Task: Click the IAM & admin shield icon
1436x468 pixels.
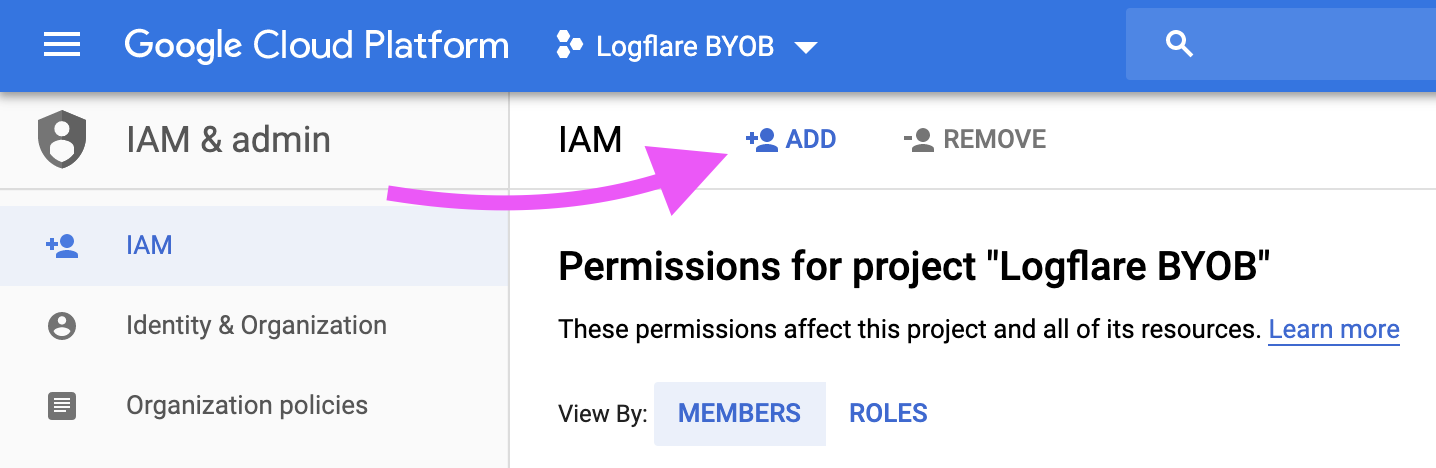Action: [x=62, y=140]
